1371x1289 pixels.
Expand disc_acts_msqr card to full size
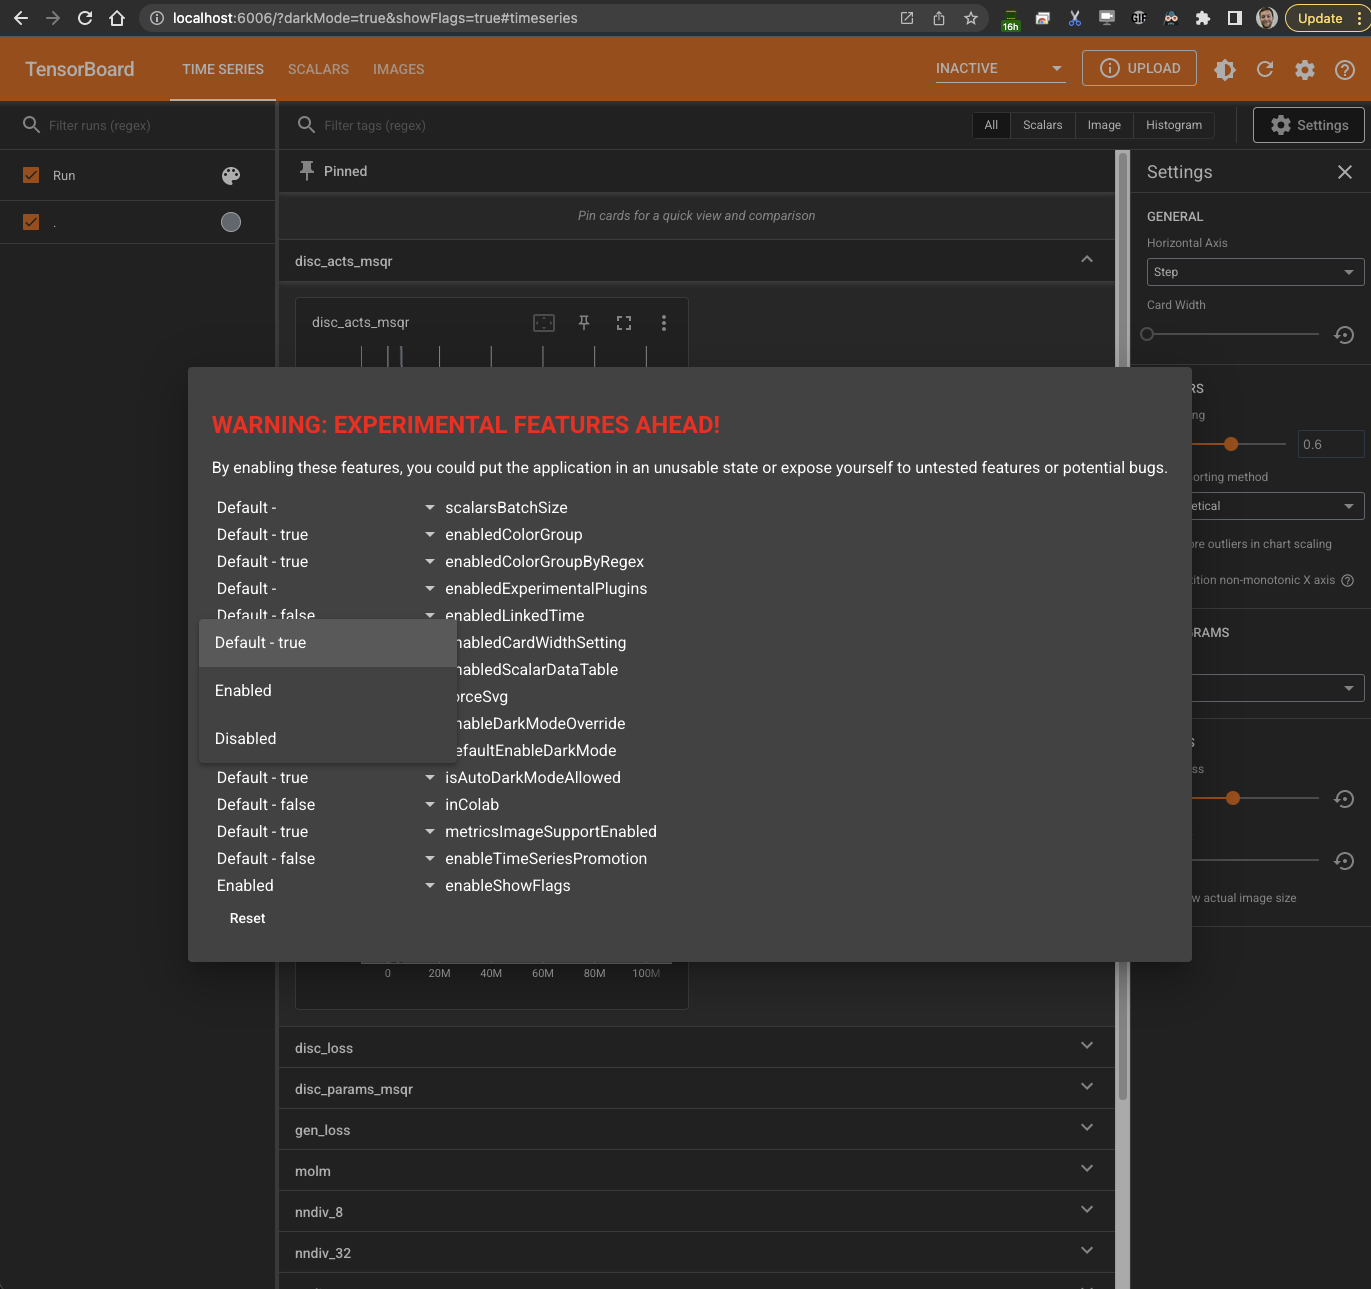coord(624,323)
